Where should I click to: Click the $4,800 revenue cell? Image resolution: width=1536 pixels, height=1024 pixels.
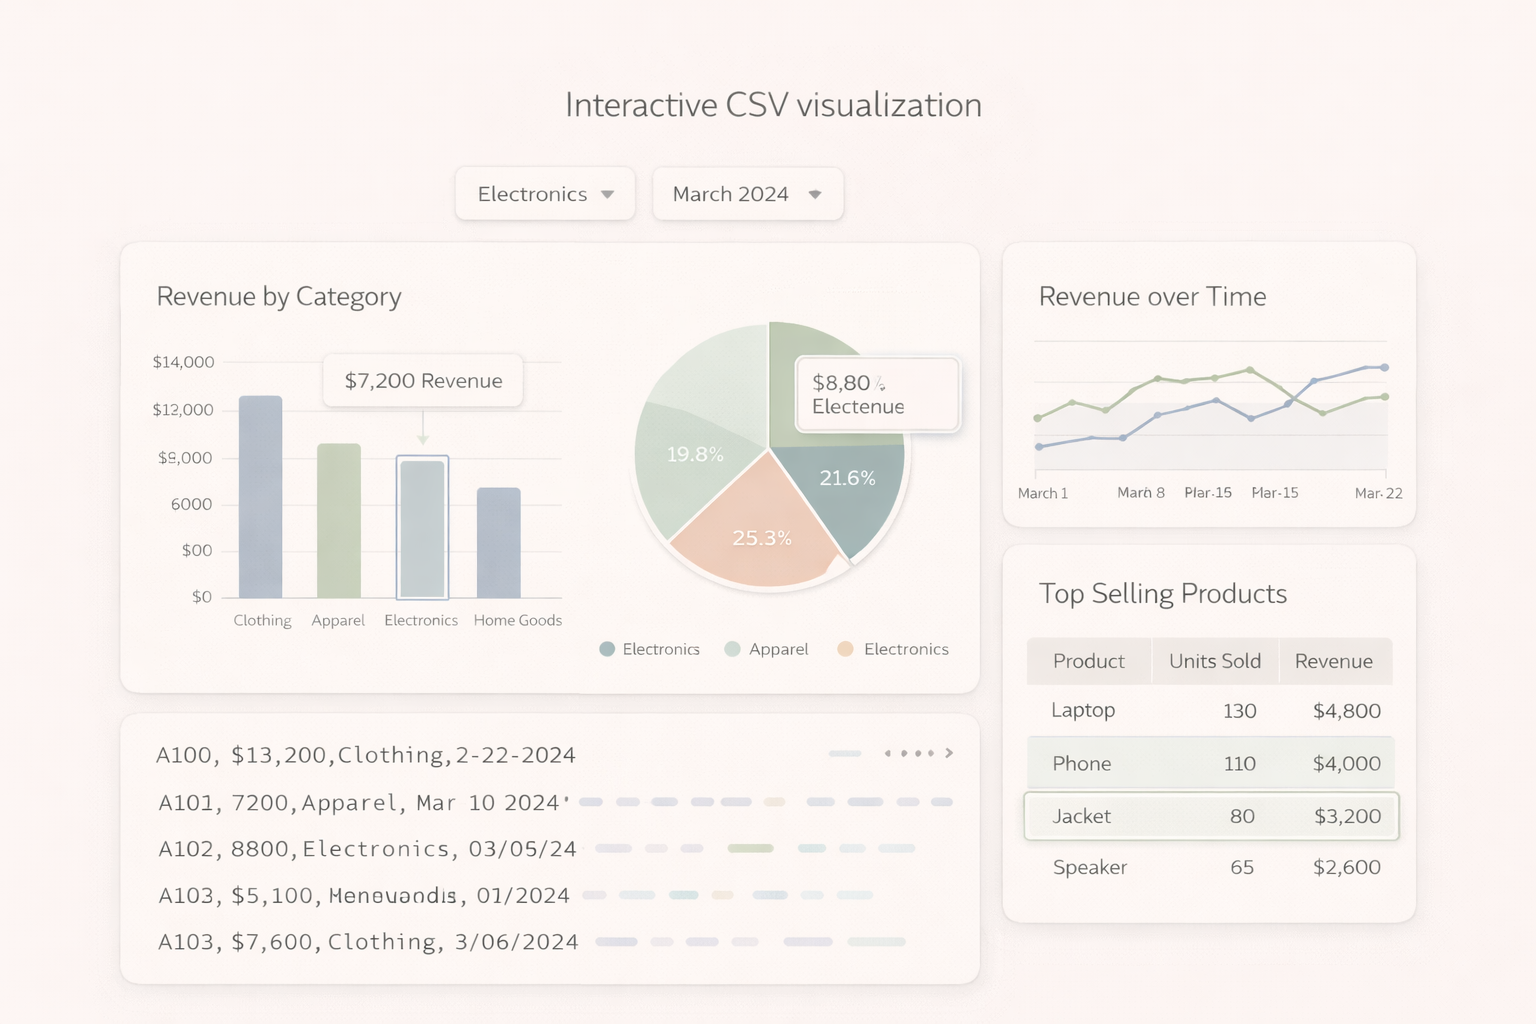tap(1347, 711)
